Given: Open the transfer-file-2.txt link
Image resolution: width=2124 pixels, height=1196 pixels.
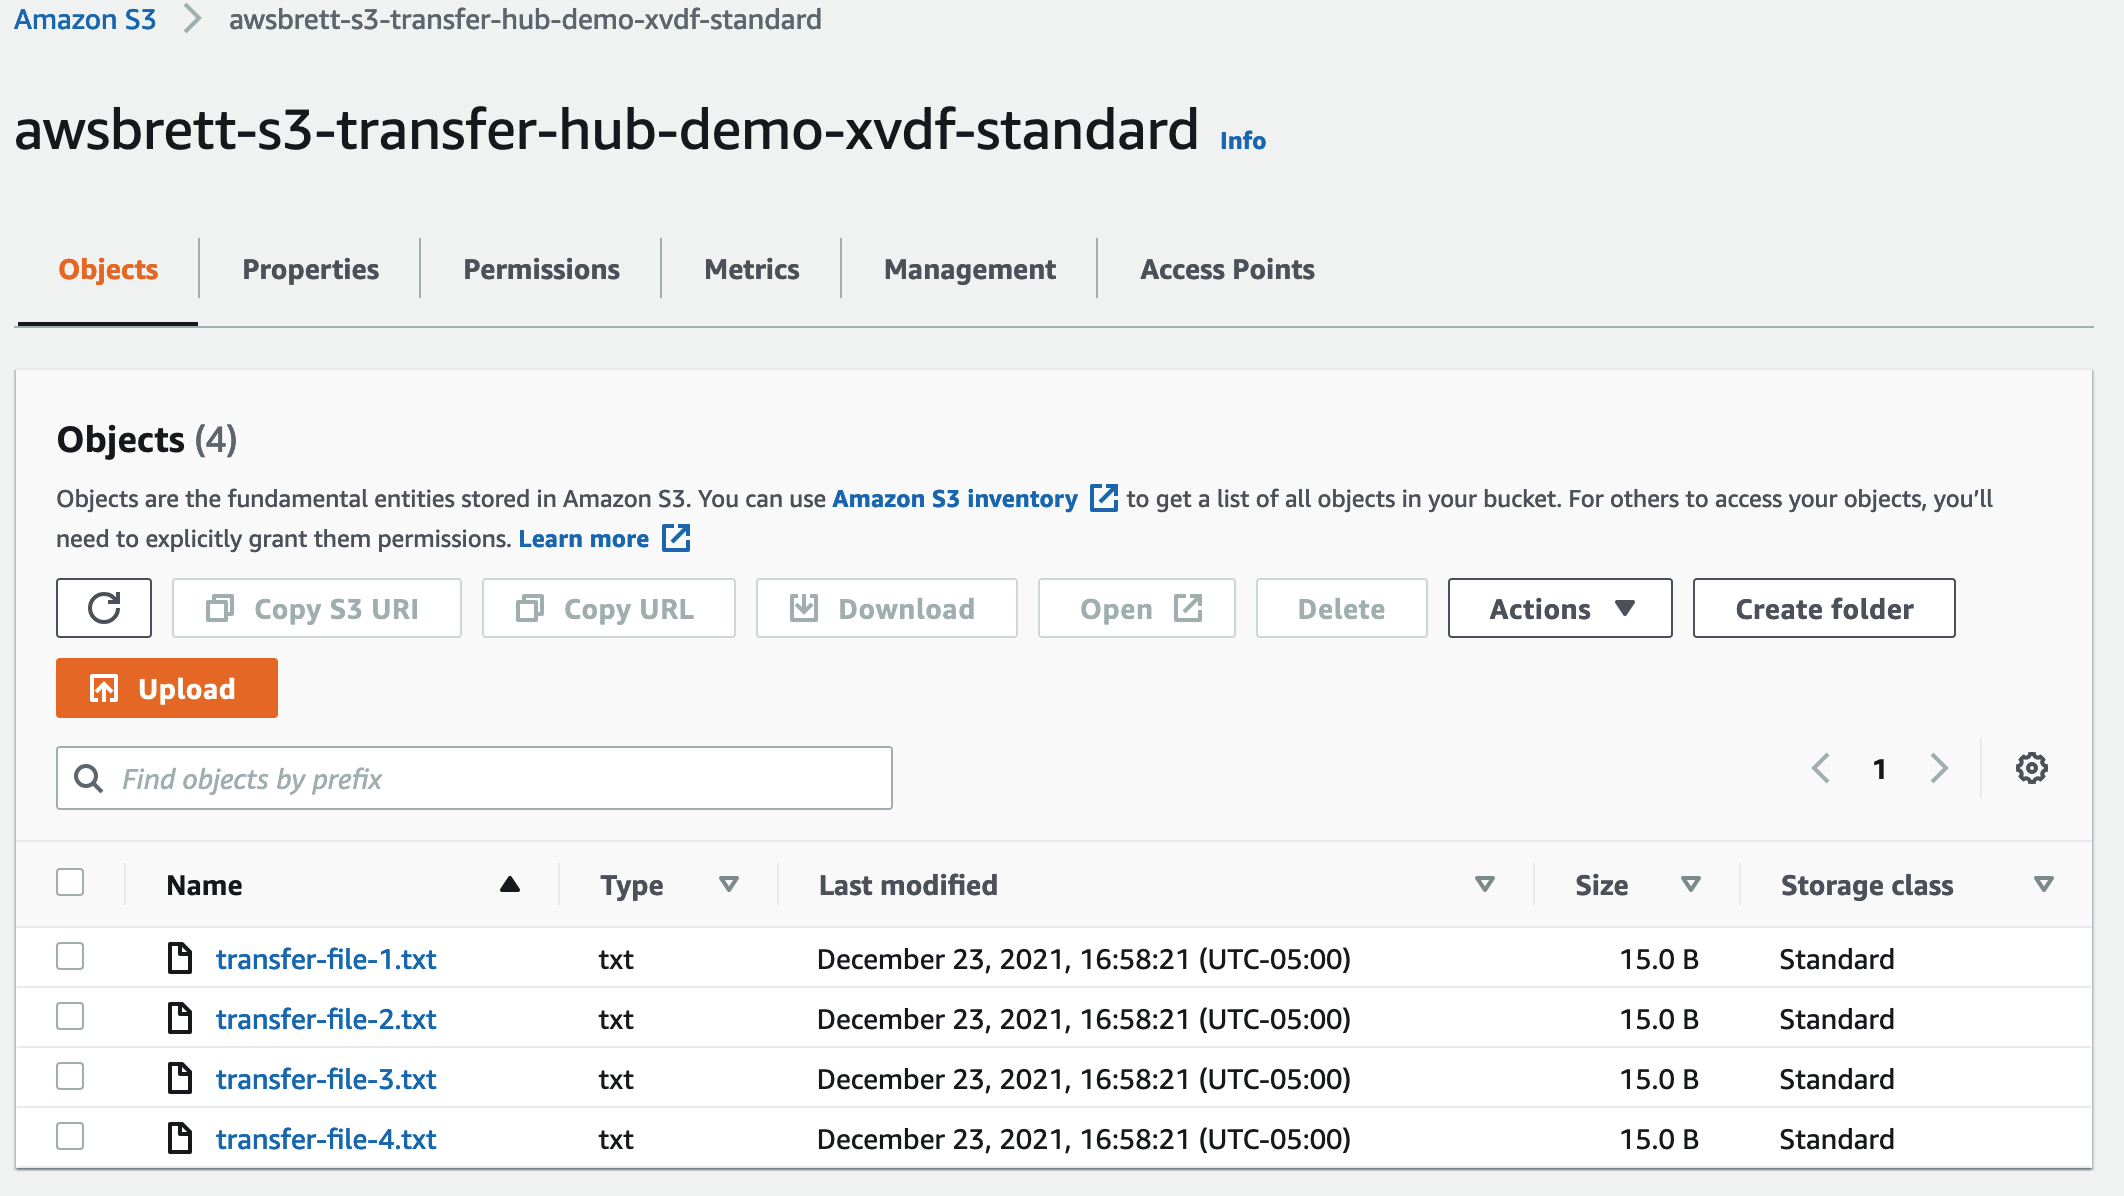Looking at the screenshot, I should 326,1019.
